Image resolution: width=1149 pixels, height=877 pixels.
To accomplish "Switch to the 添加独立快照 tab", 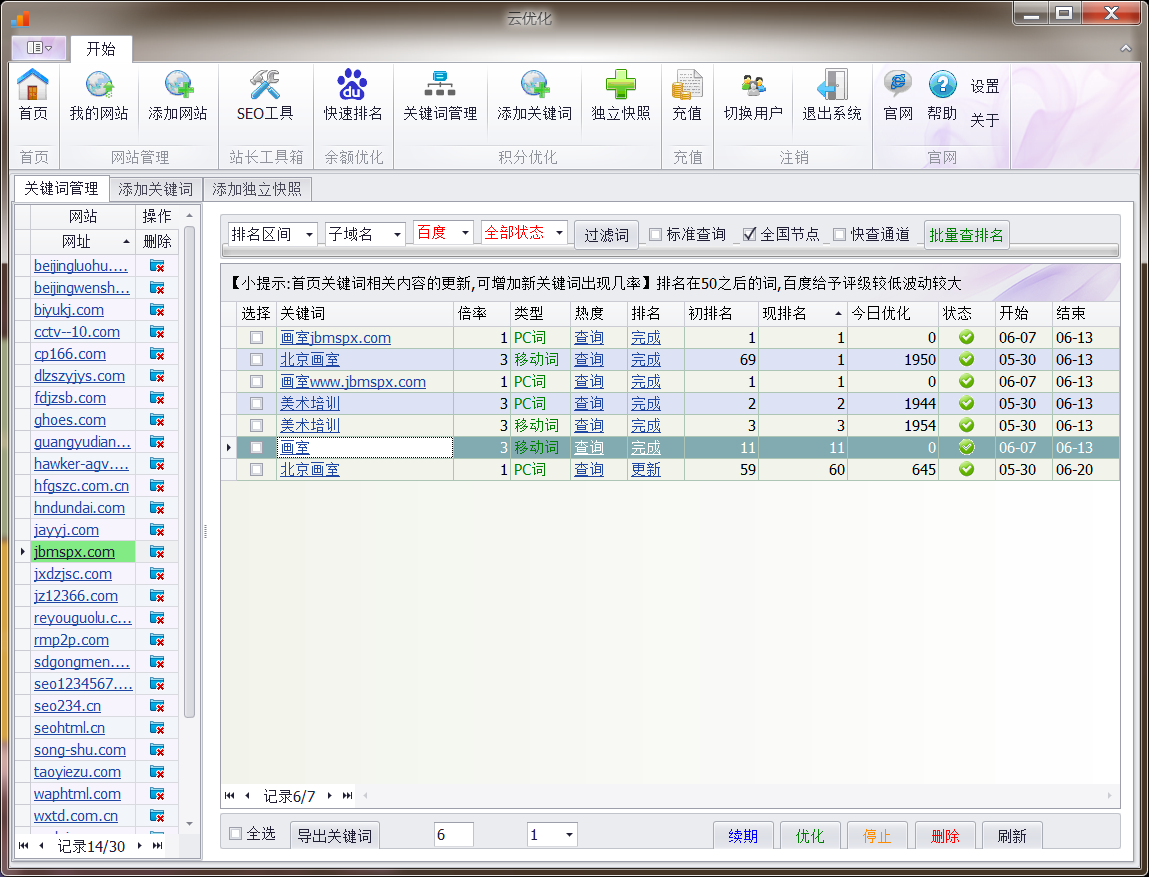I will coord(258,189).
